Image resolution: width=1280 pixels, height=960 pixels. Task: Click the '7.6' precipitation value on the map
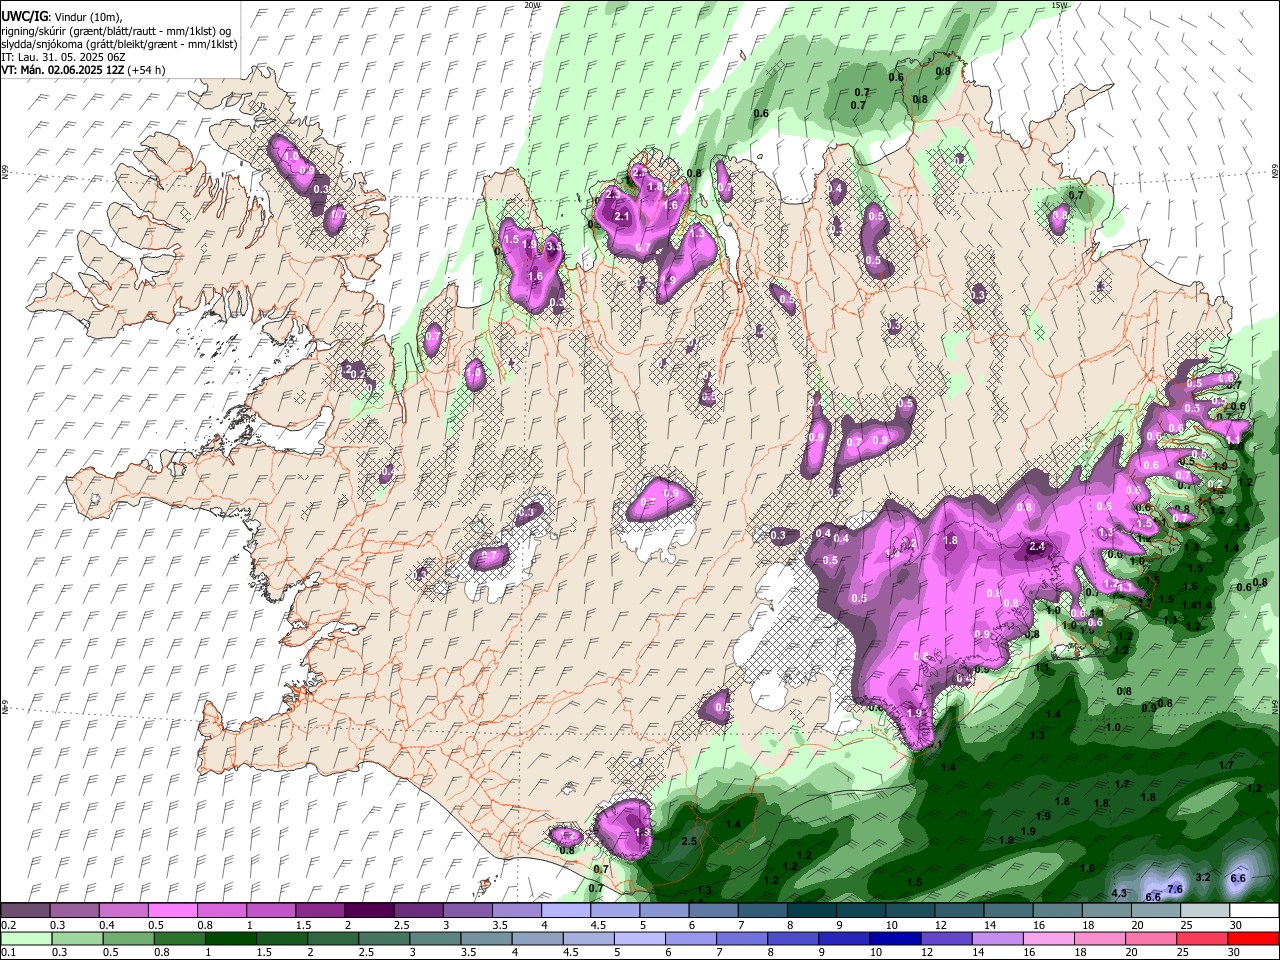[1175, 889]
